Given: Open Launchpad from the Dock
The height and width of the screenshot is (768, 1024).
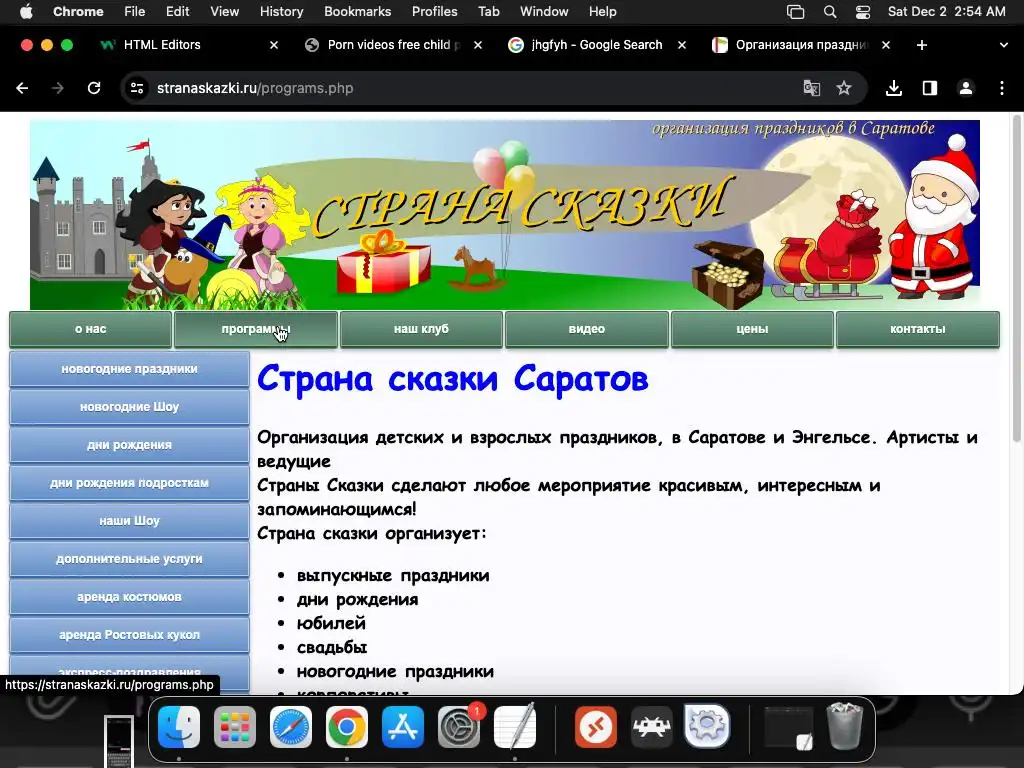Looking at the screenshot, I should 234,726.
